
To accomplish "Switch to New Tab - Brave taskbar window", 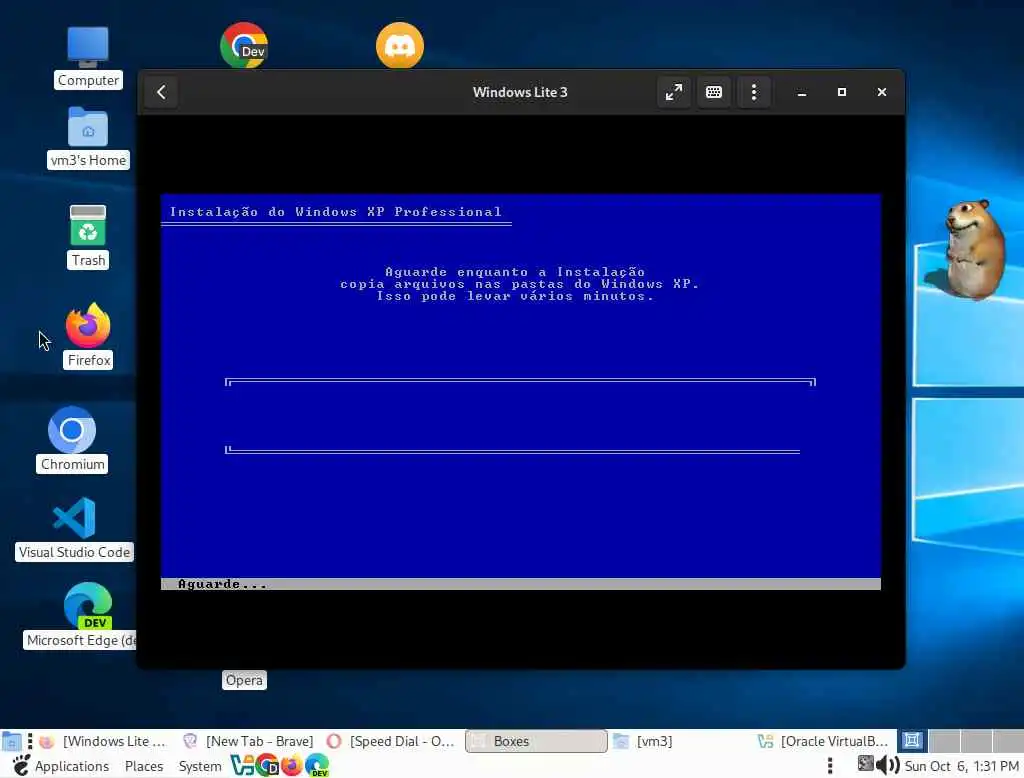I will 249,741.
